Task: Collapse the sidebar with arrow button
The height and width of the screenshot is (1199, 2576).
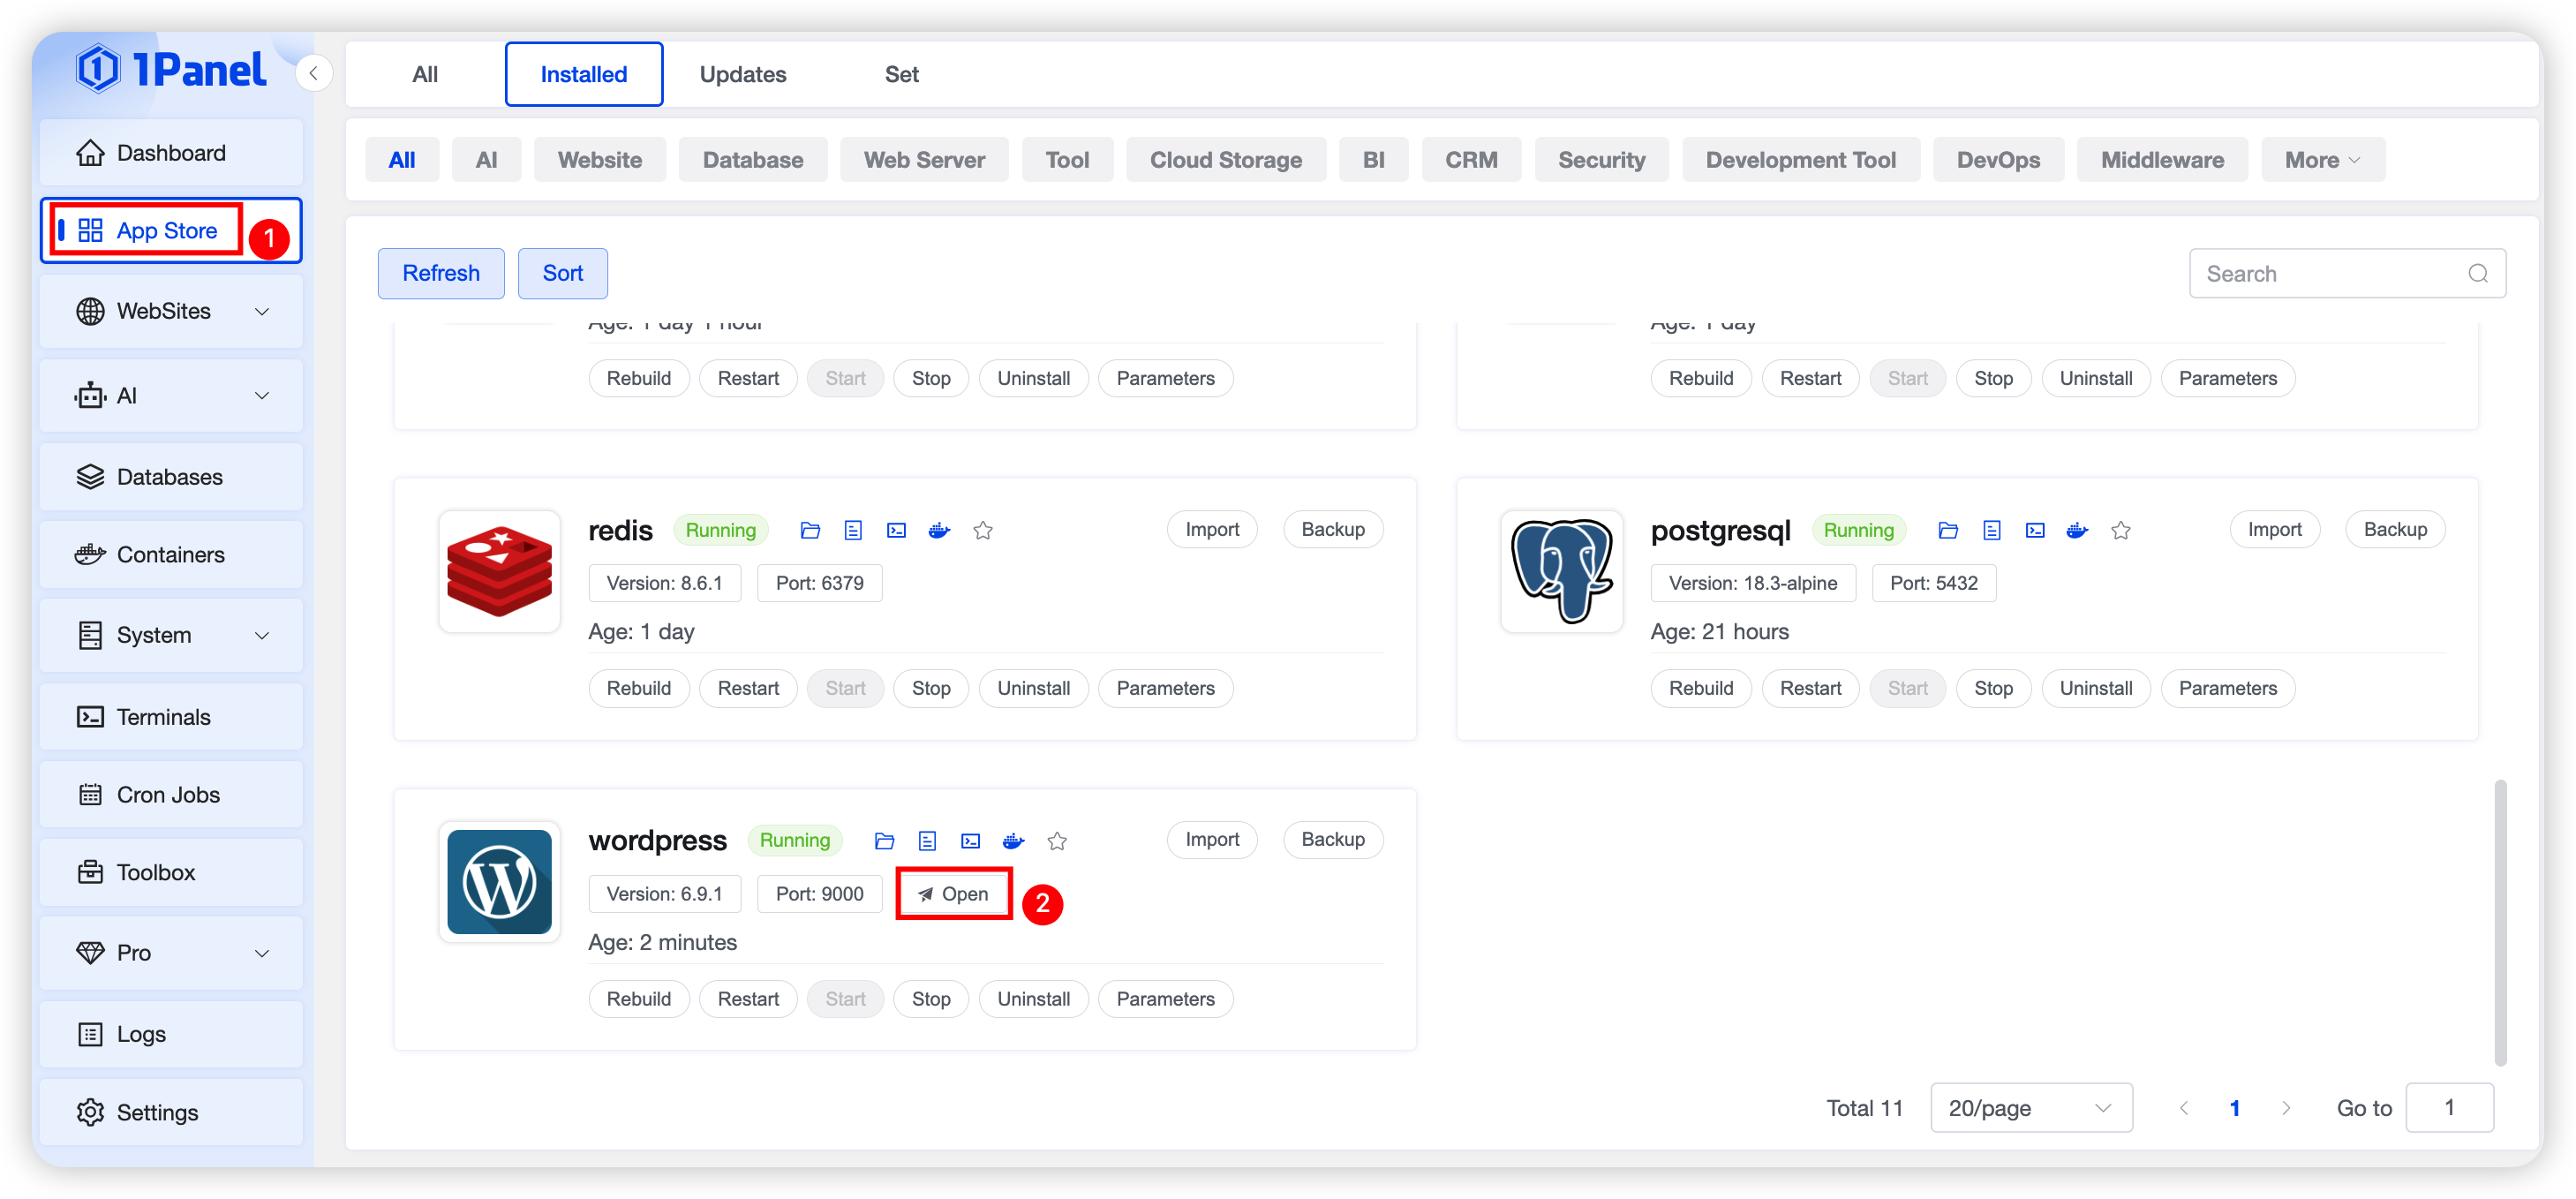Action: pos(314,73)
